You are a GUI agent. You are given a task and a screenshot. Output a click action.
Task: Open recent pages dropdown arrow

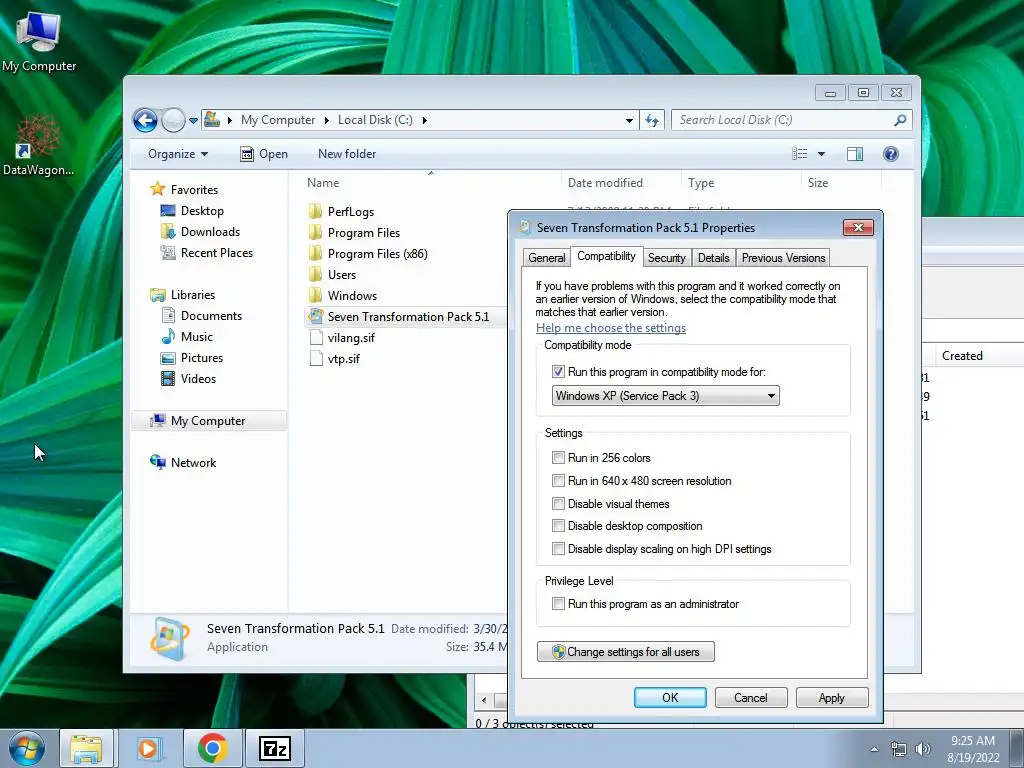coord(193,121)
